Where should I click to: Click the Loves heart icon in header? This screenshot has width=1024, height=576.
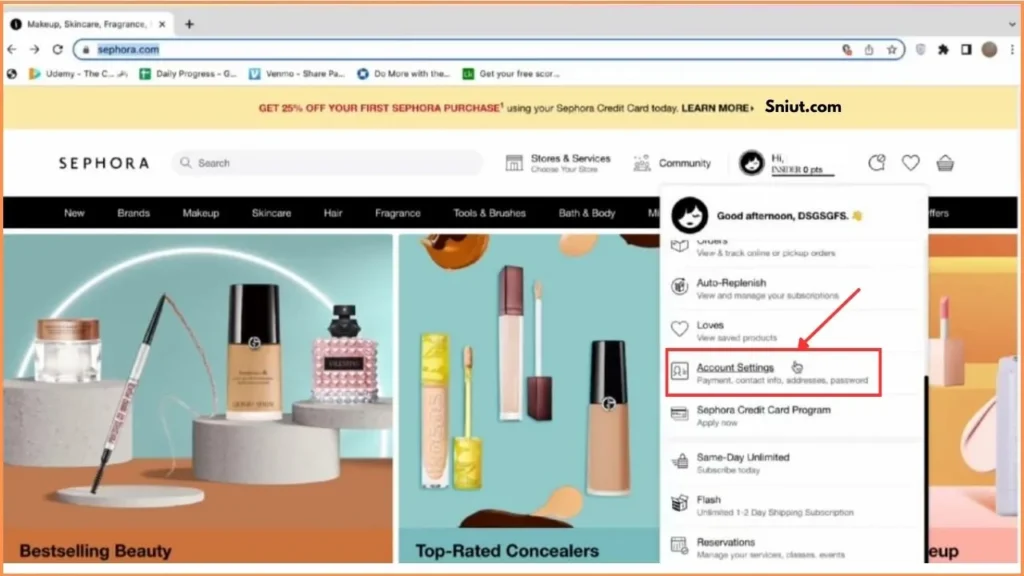910,163
